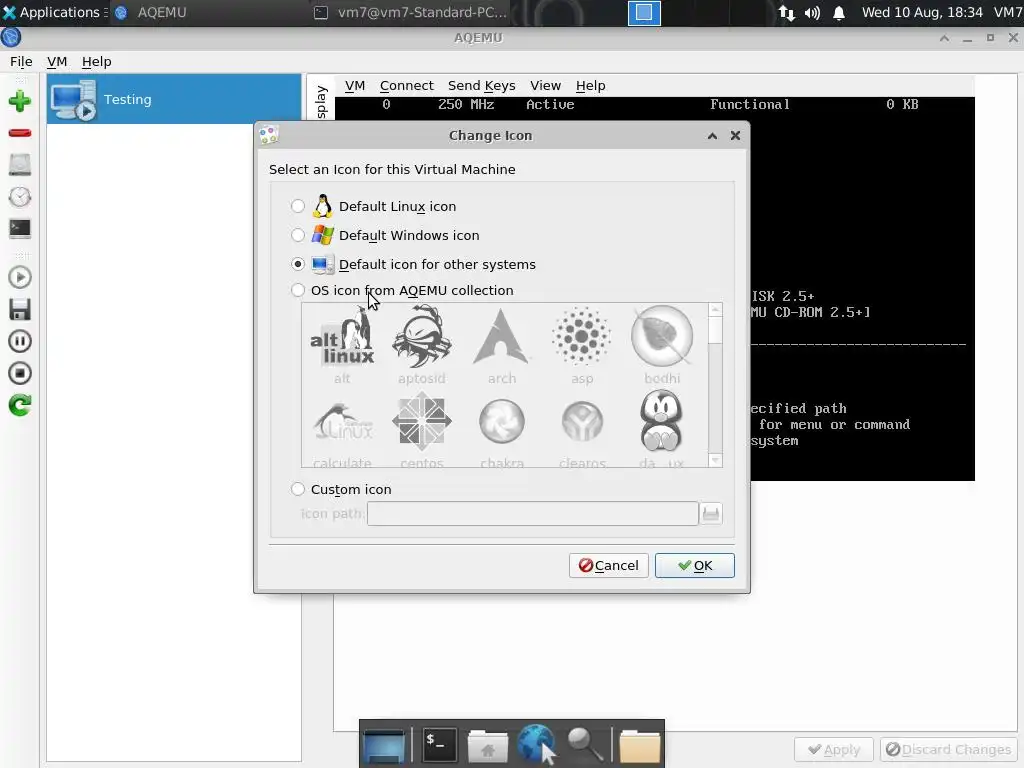
Task: Open the Applications menu in top panel
Action: coord(54,12)
